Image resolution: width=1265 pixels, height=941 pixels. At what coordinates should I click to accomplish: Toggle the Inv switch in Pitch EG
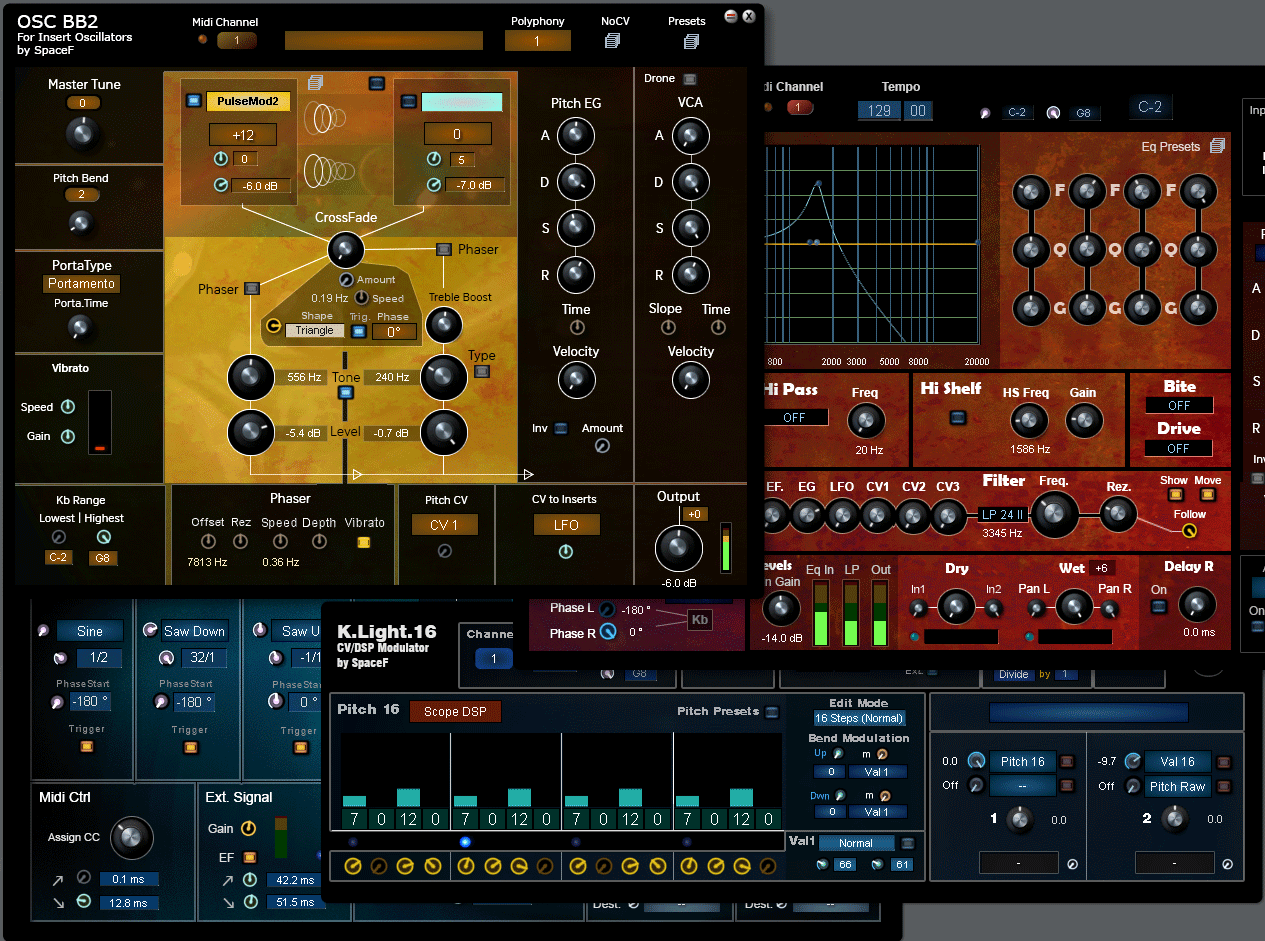561,428
